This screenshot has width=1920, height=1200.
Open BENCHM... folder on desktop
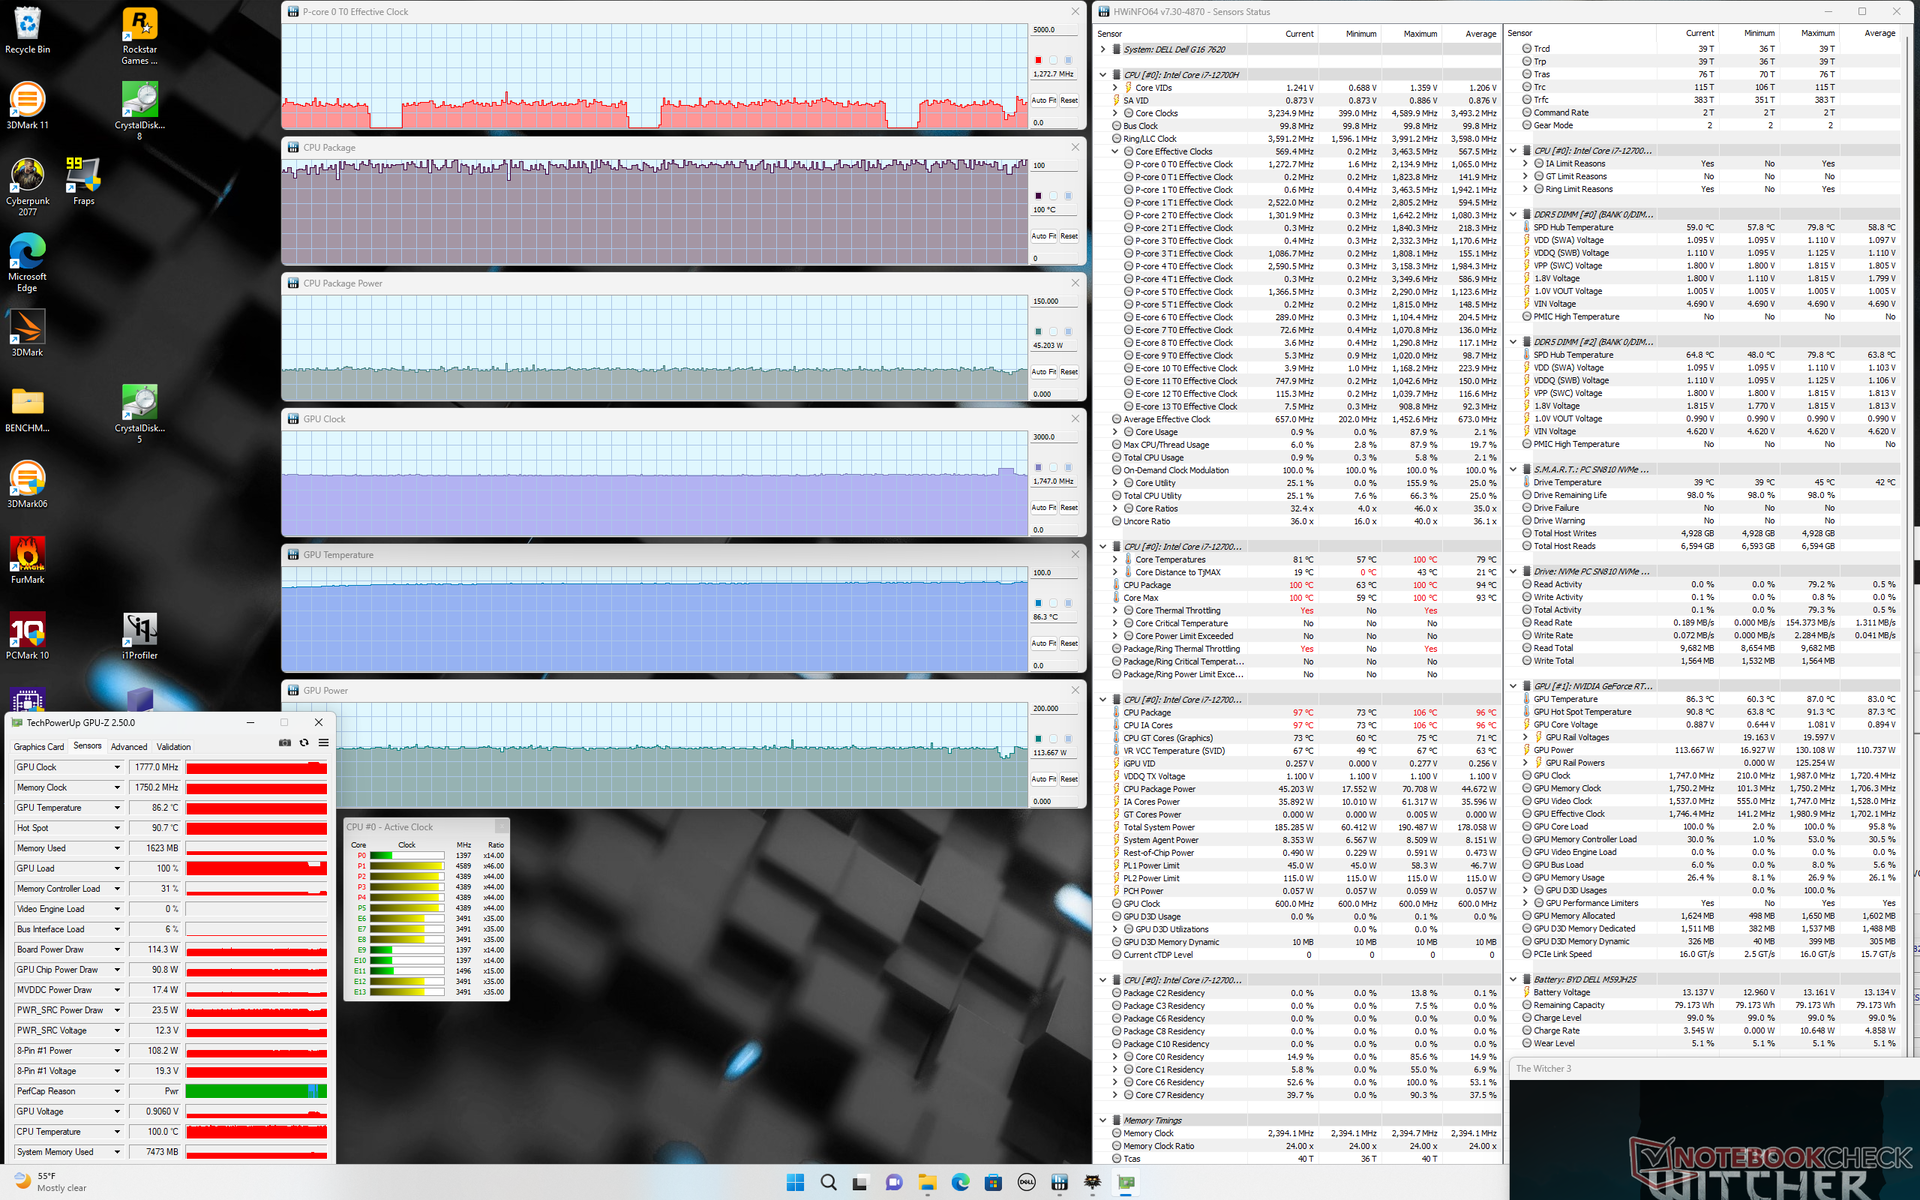tap(27, 409)
